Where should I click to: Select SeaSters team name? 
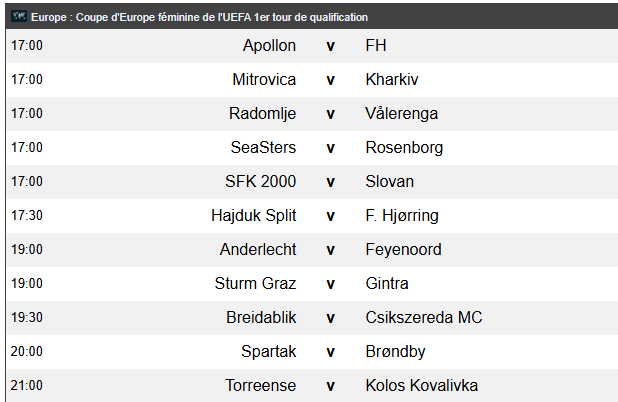point(263,148)
